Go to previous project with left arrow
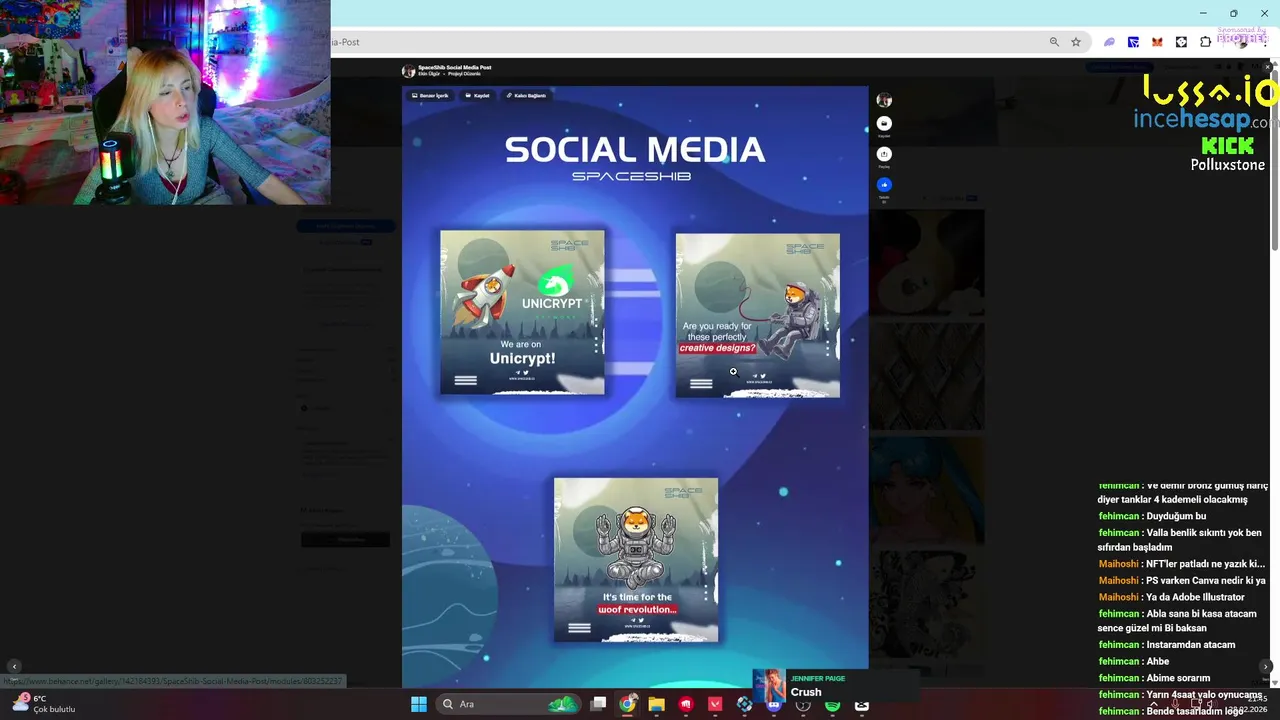The image size is (1280, 720). click(14, 666)
